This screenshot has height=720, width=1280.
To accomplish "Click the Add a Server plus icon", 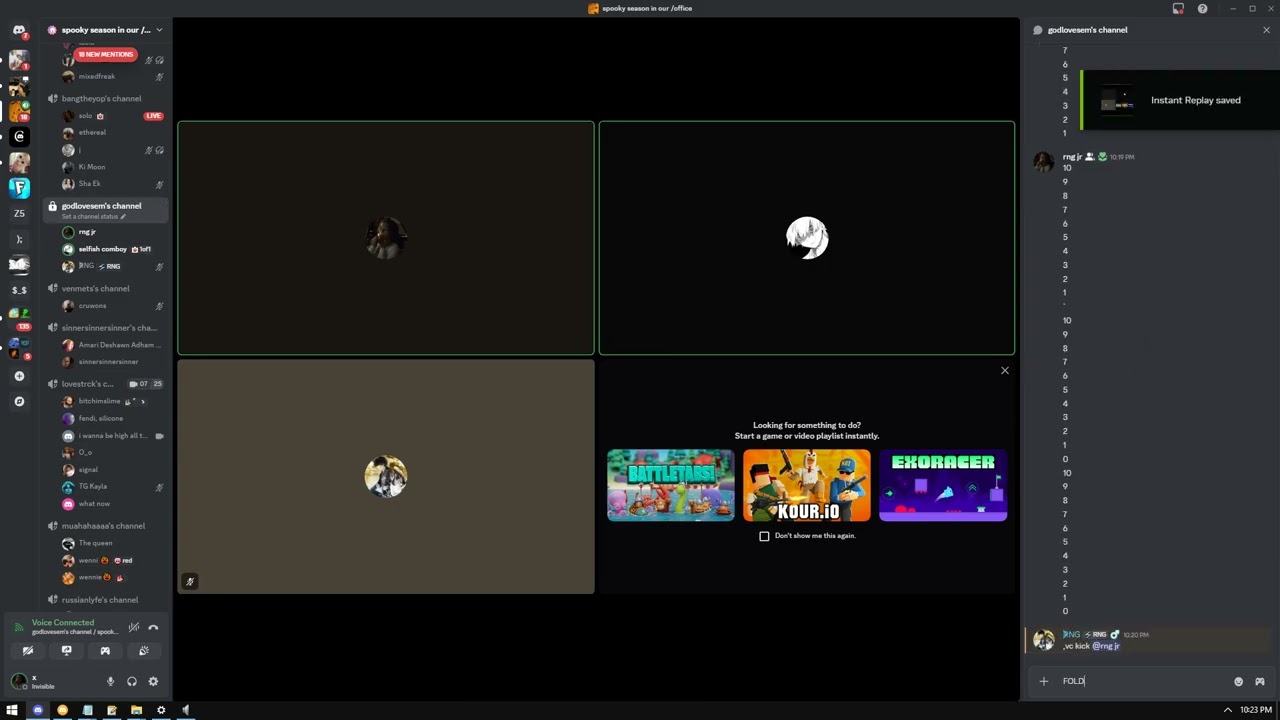I will point(19,376).
